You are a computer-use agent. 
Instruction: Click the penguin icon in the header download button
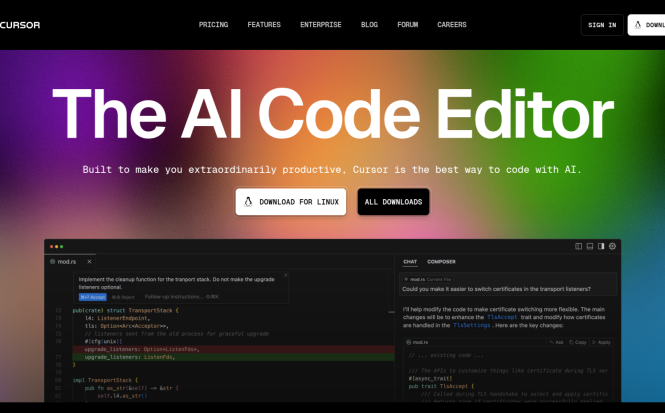(637, 25)
